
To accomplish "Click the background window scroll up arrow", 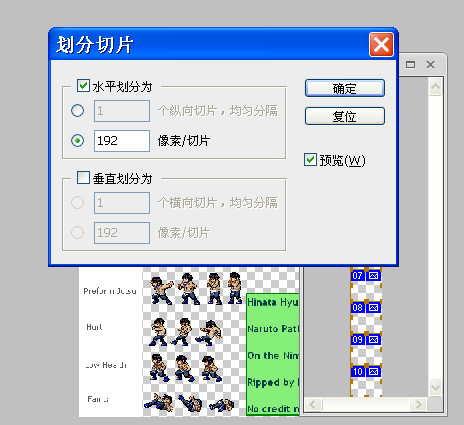I will [435, 87].
